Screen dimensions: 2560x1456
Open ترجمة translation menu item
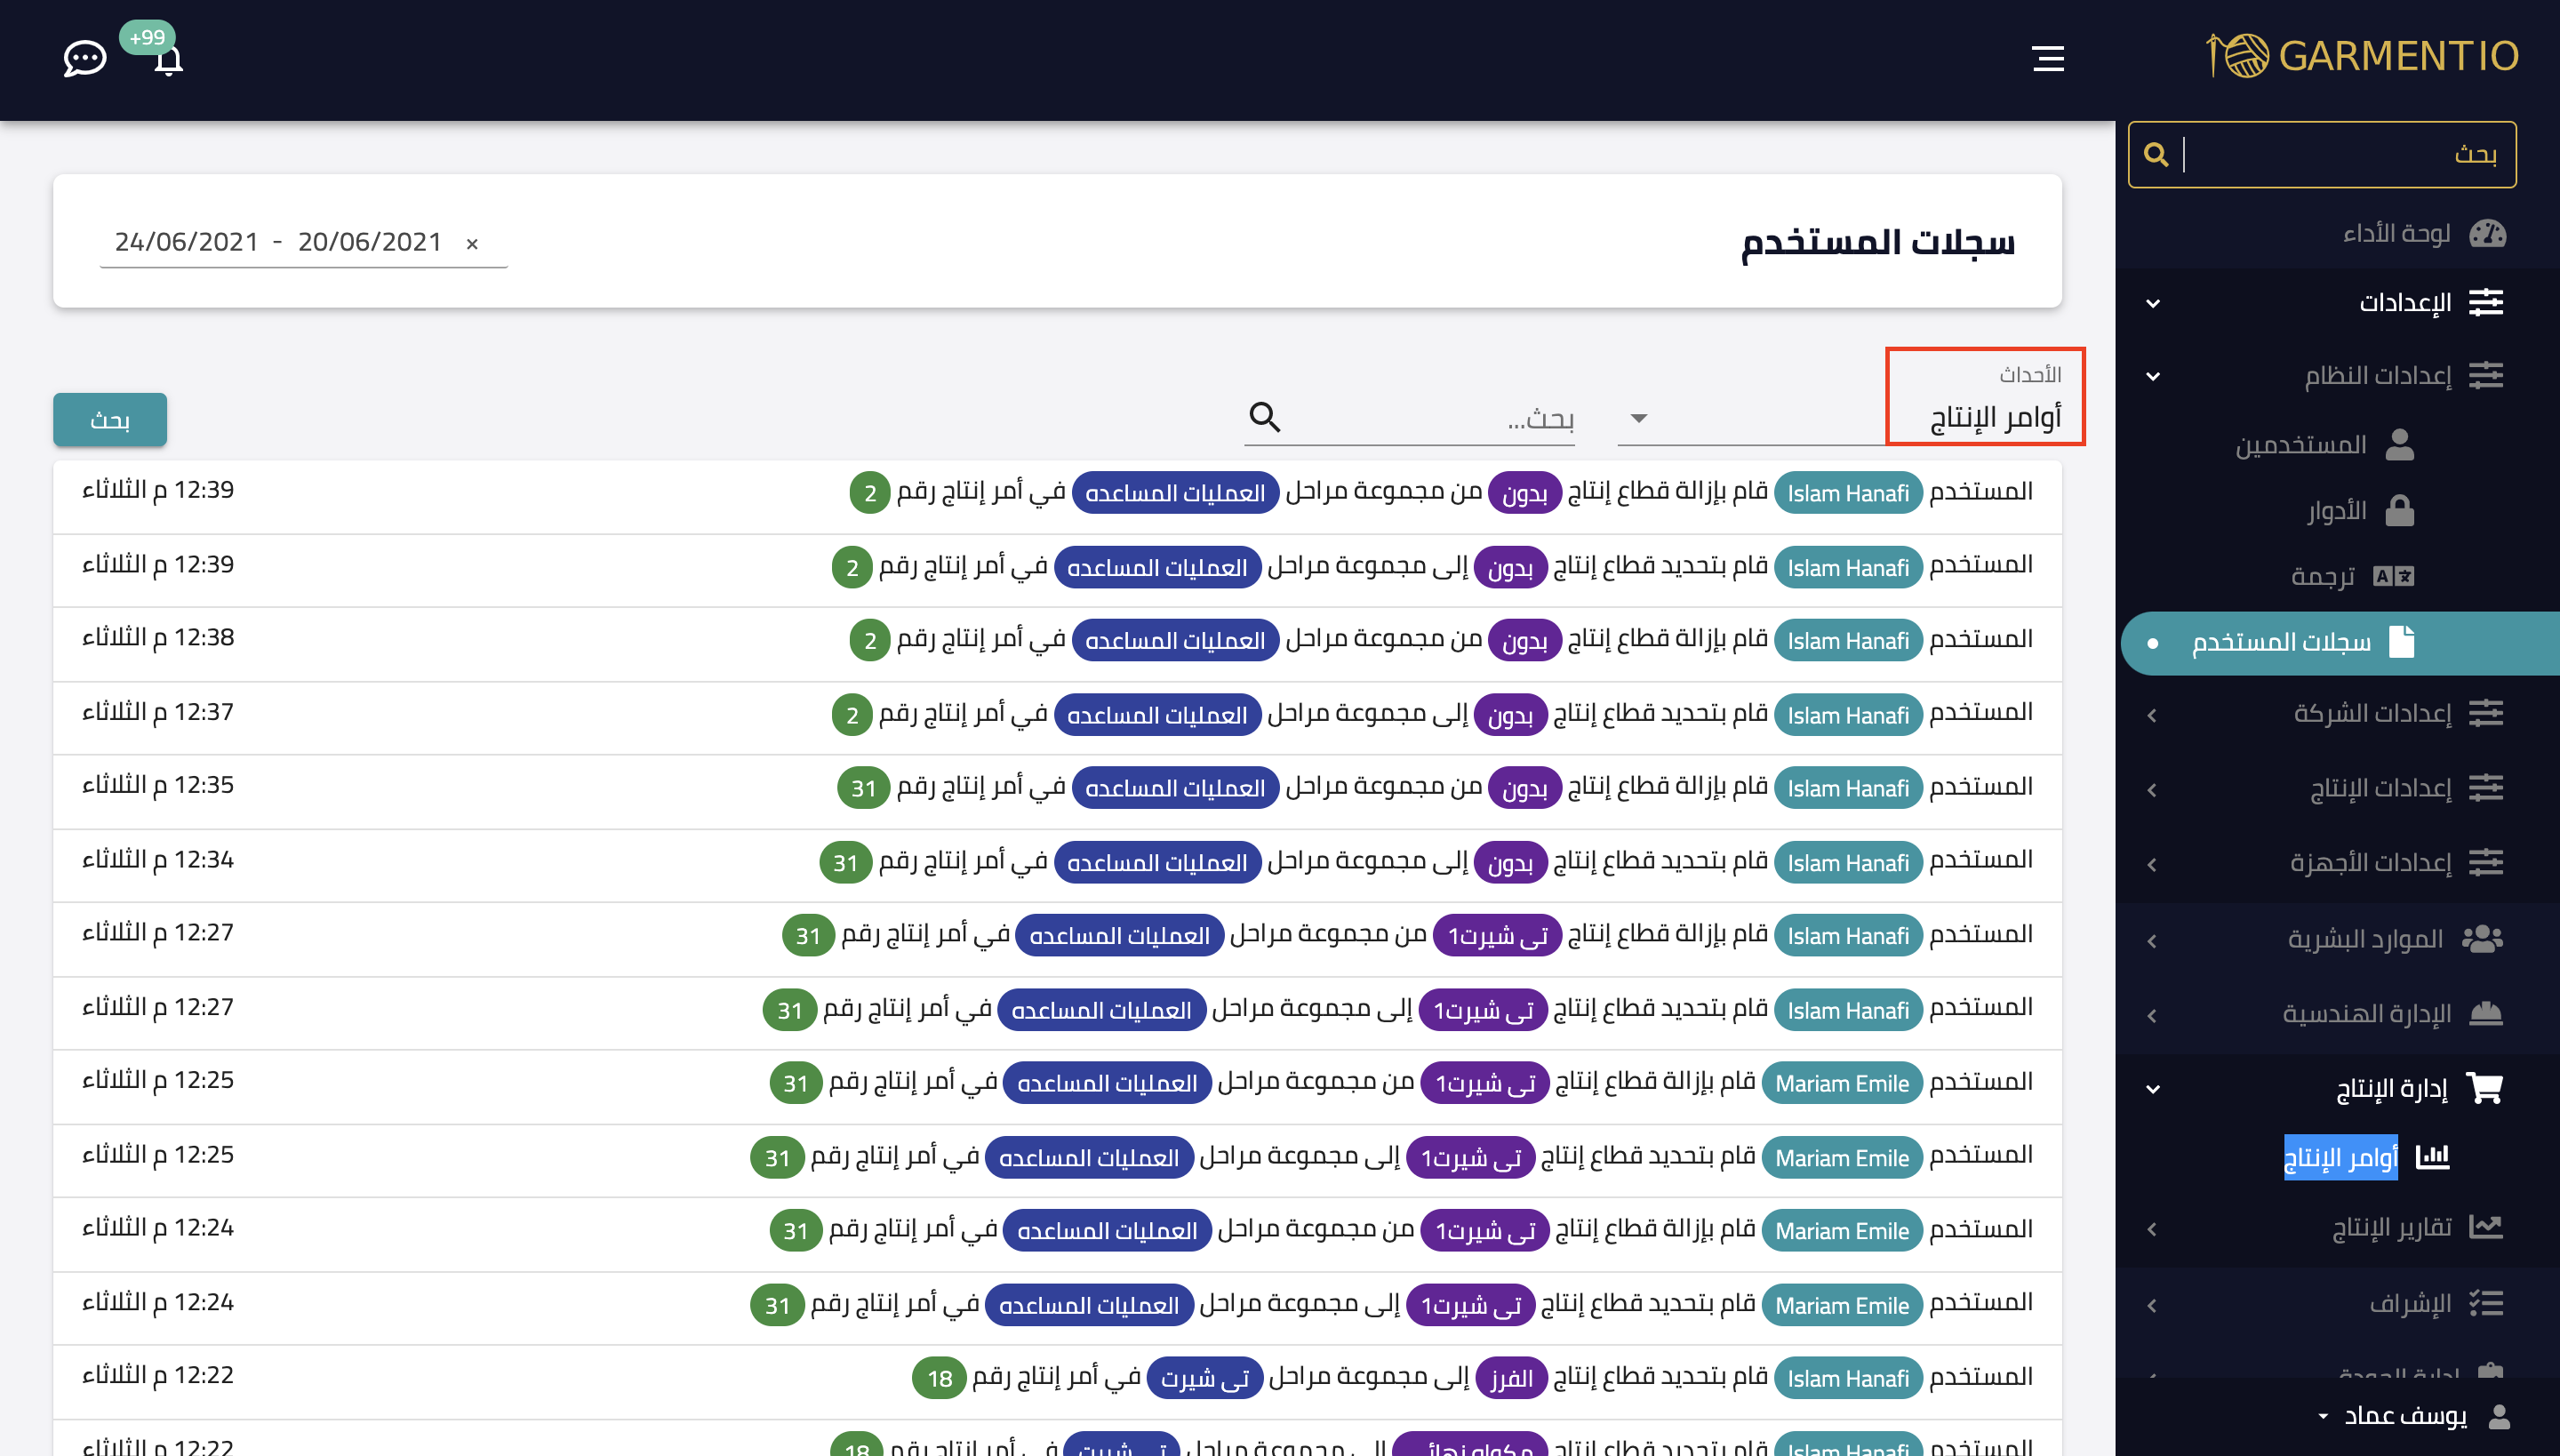pos(2322,576)
